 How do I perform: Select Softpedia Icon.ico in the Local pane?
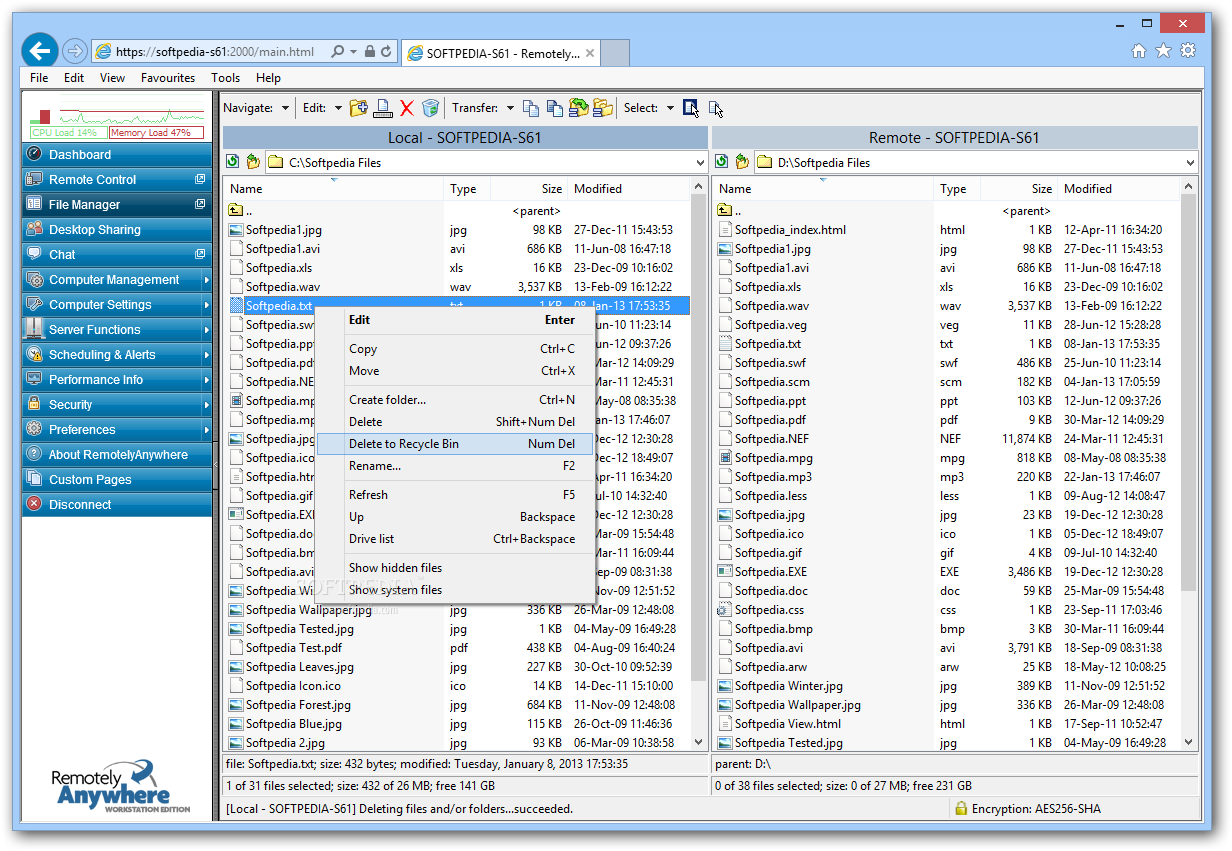pyautogui.click(x=293, y=686)
